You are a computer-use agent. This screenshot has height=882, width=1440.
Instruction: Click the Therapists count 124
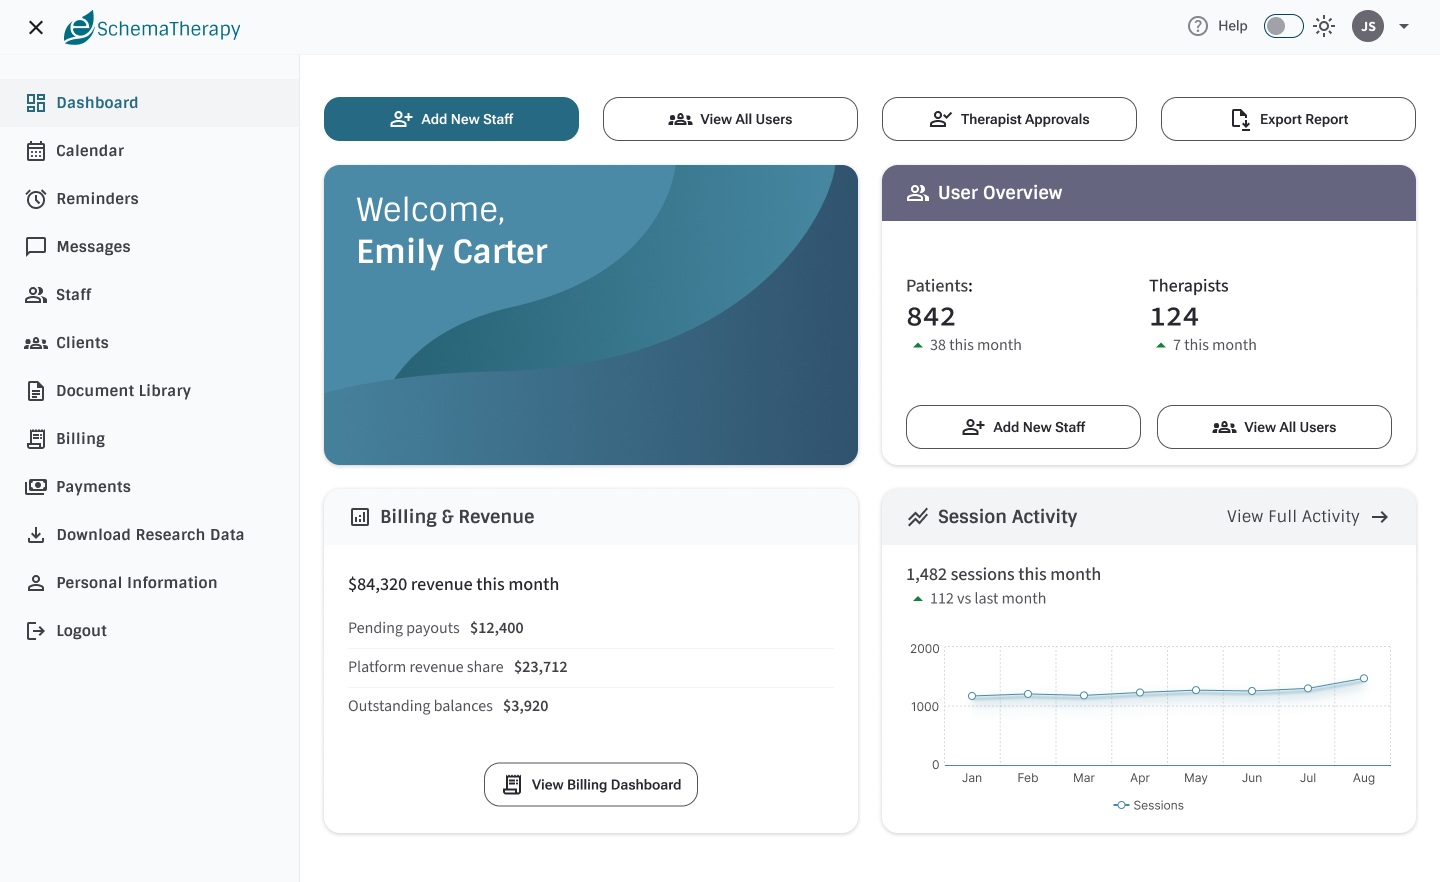[1174, 317]
